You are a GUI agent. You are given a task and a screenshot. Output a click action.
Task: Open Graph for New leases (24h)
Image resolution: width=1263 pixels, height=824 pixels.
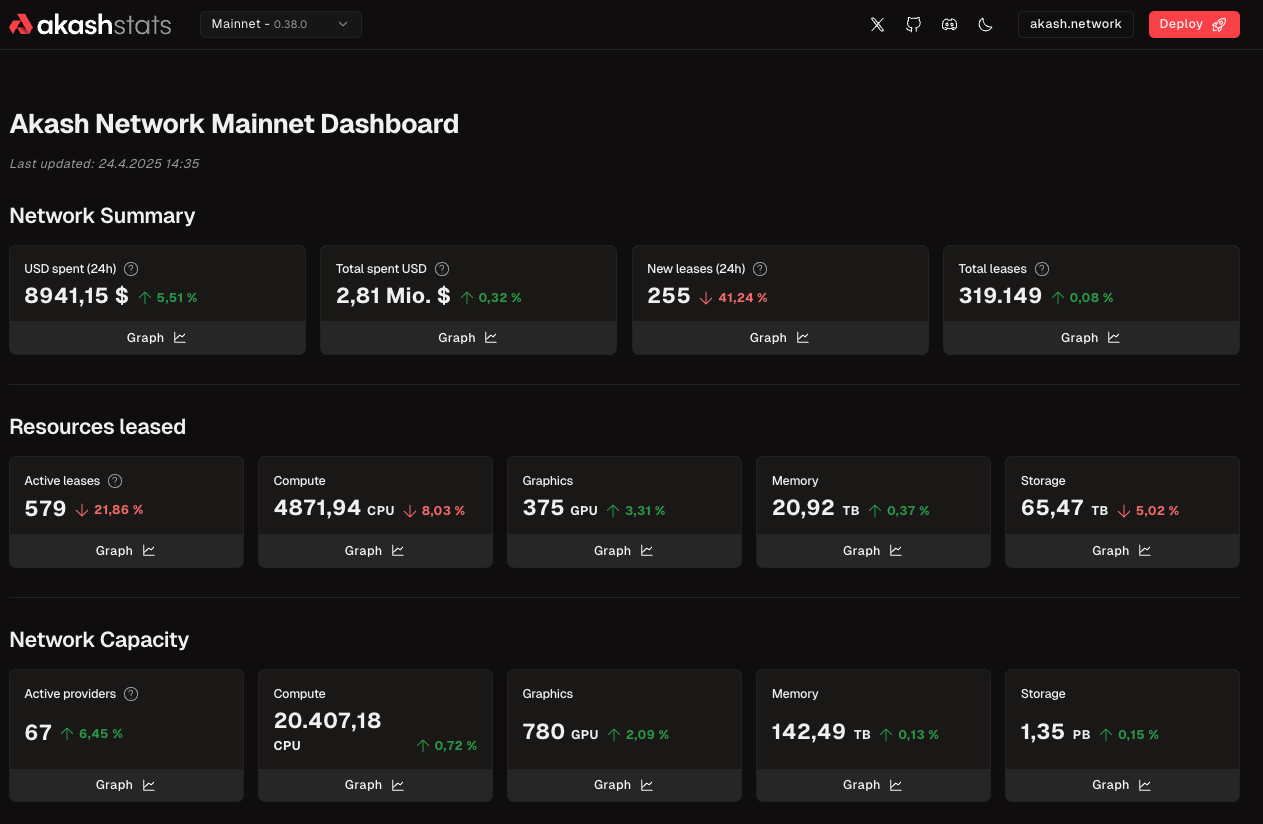pyautogui.click(x=779, y=338)
